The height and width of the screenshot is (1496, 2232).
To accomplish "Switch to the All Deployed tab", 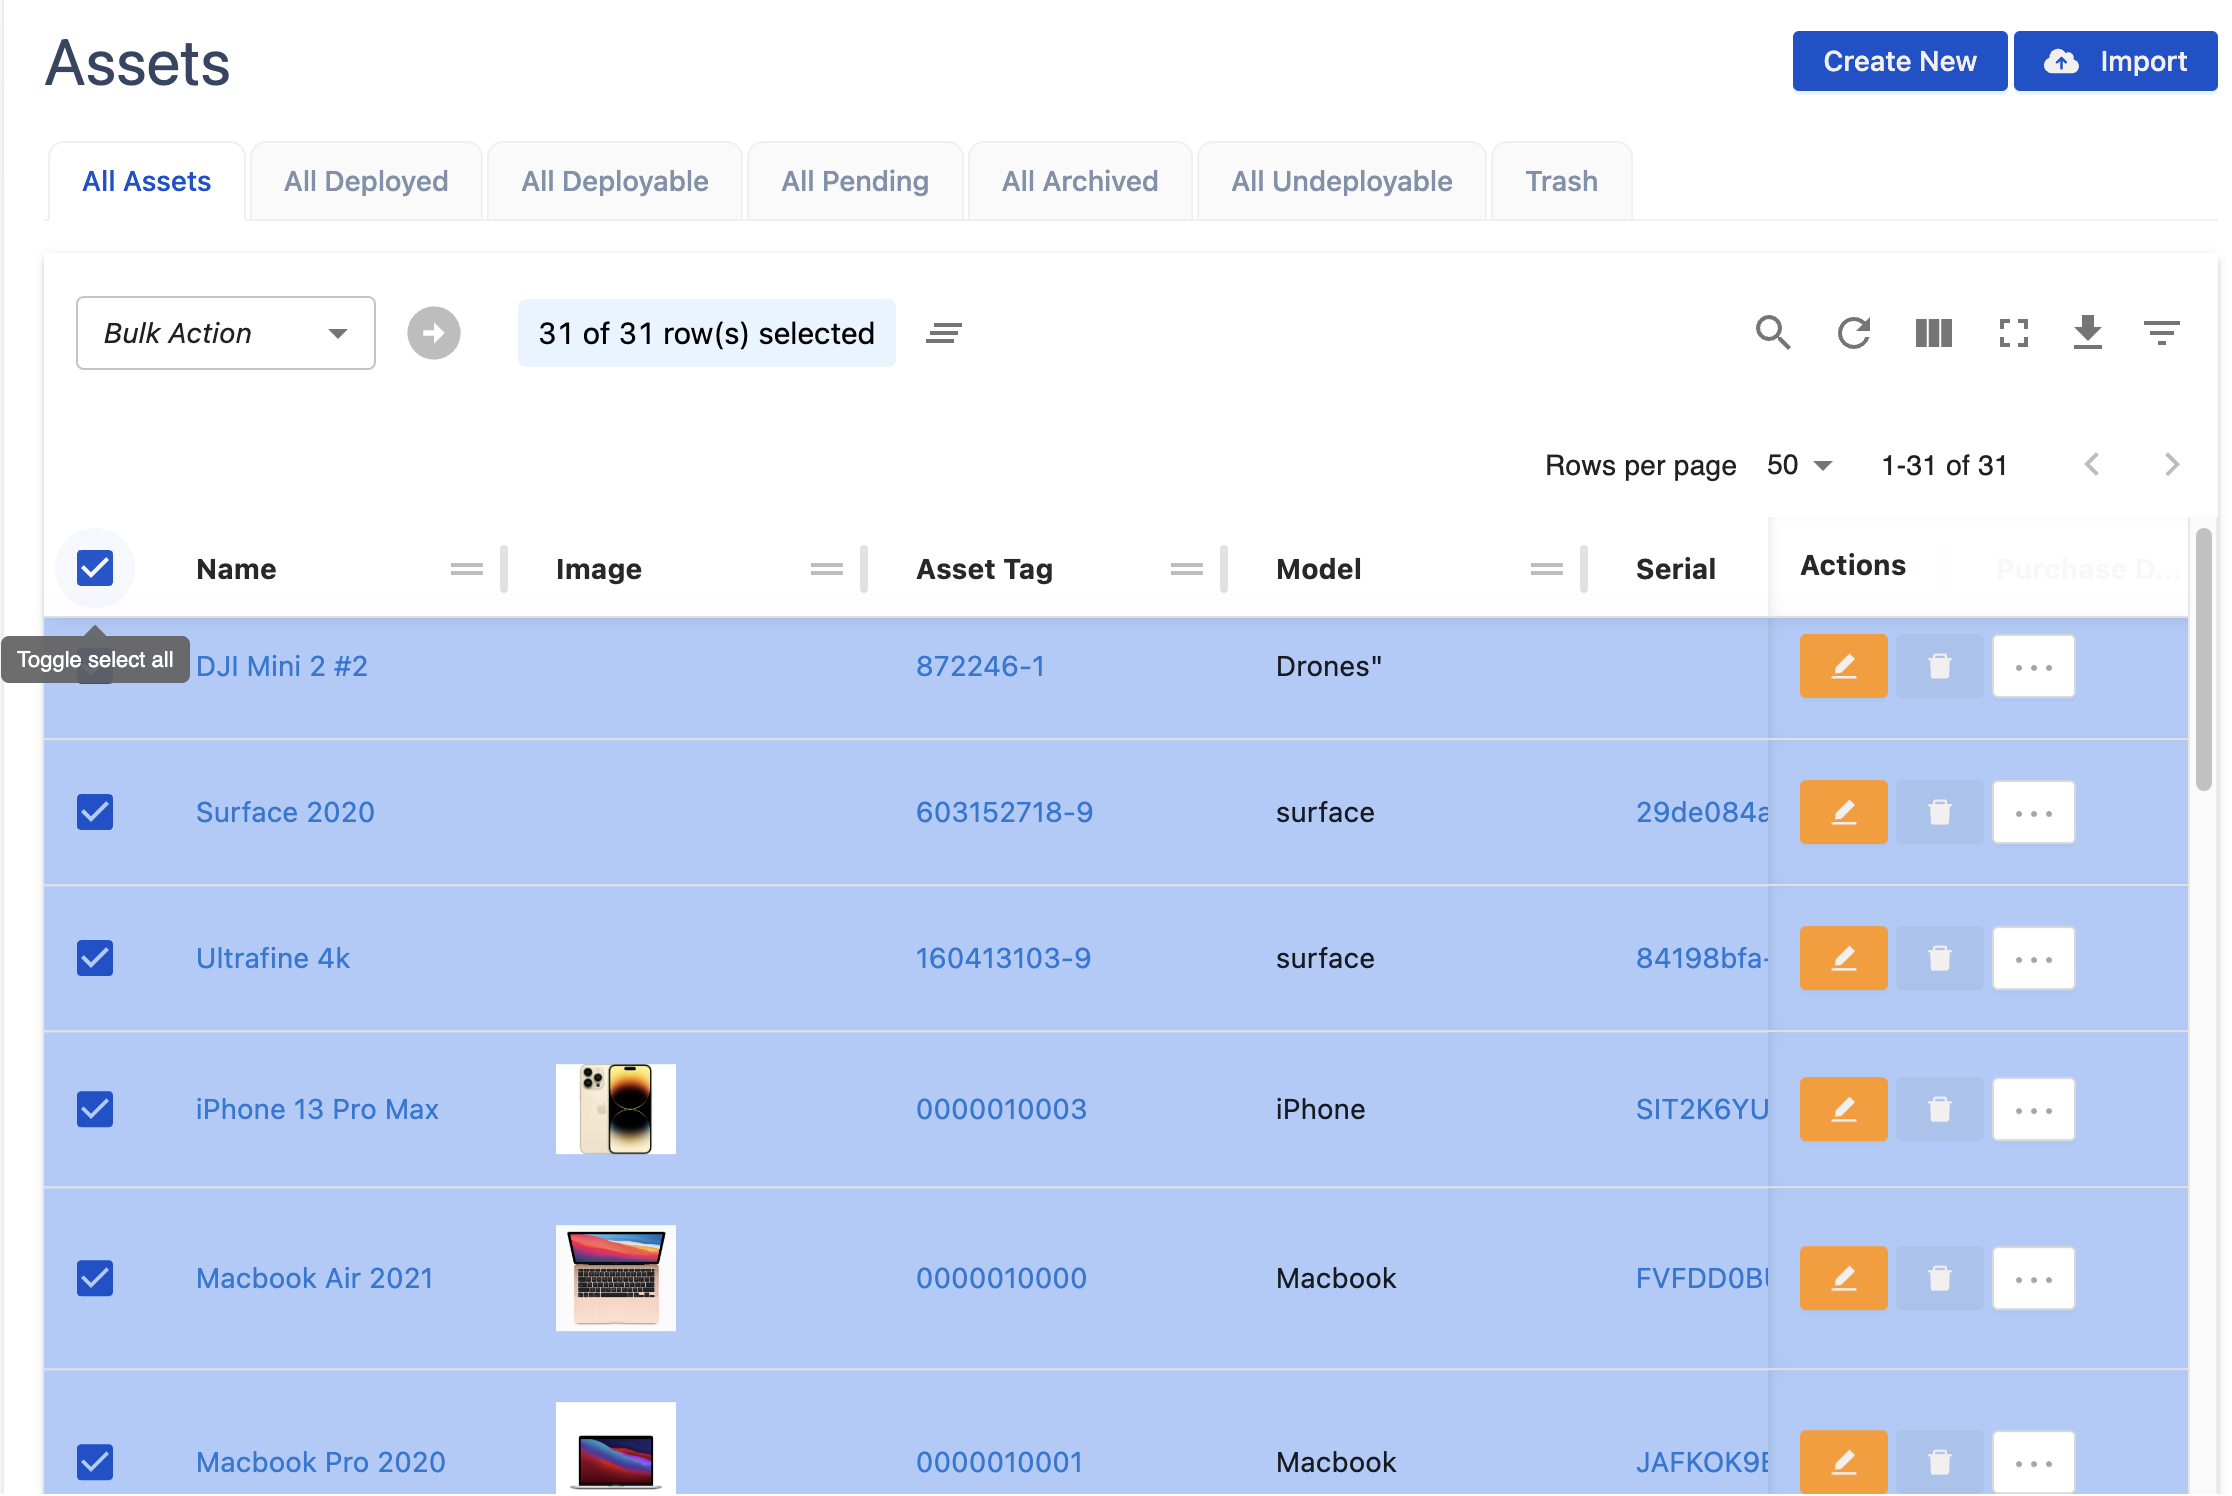I will pyautogui.click(x=366, y=181).
